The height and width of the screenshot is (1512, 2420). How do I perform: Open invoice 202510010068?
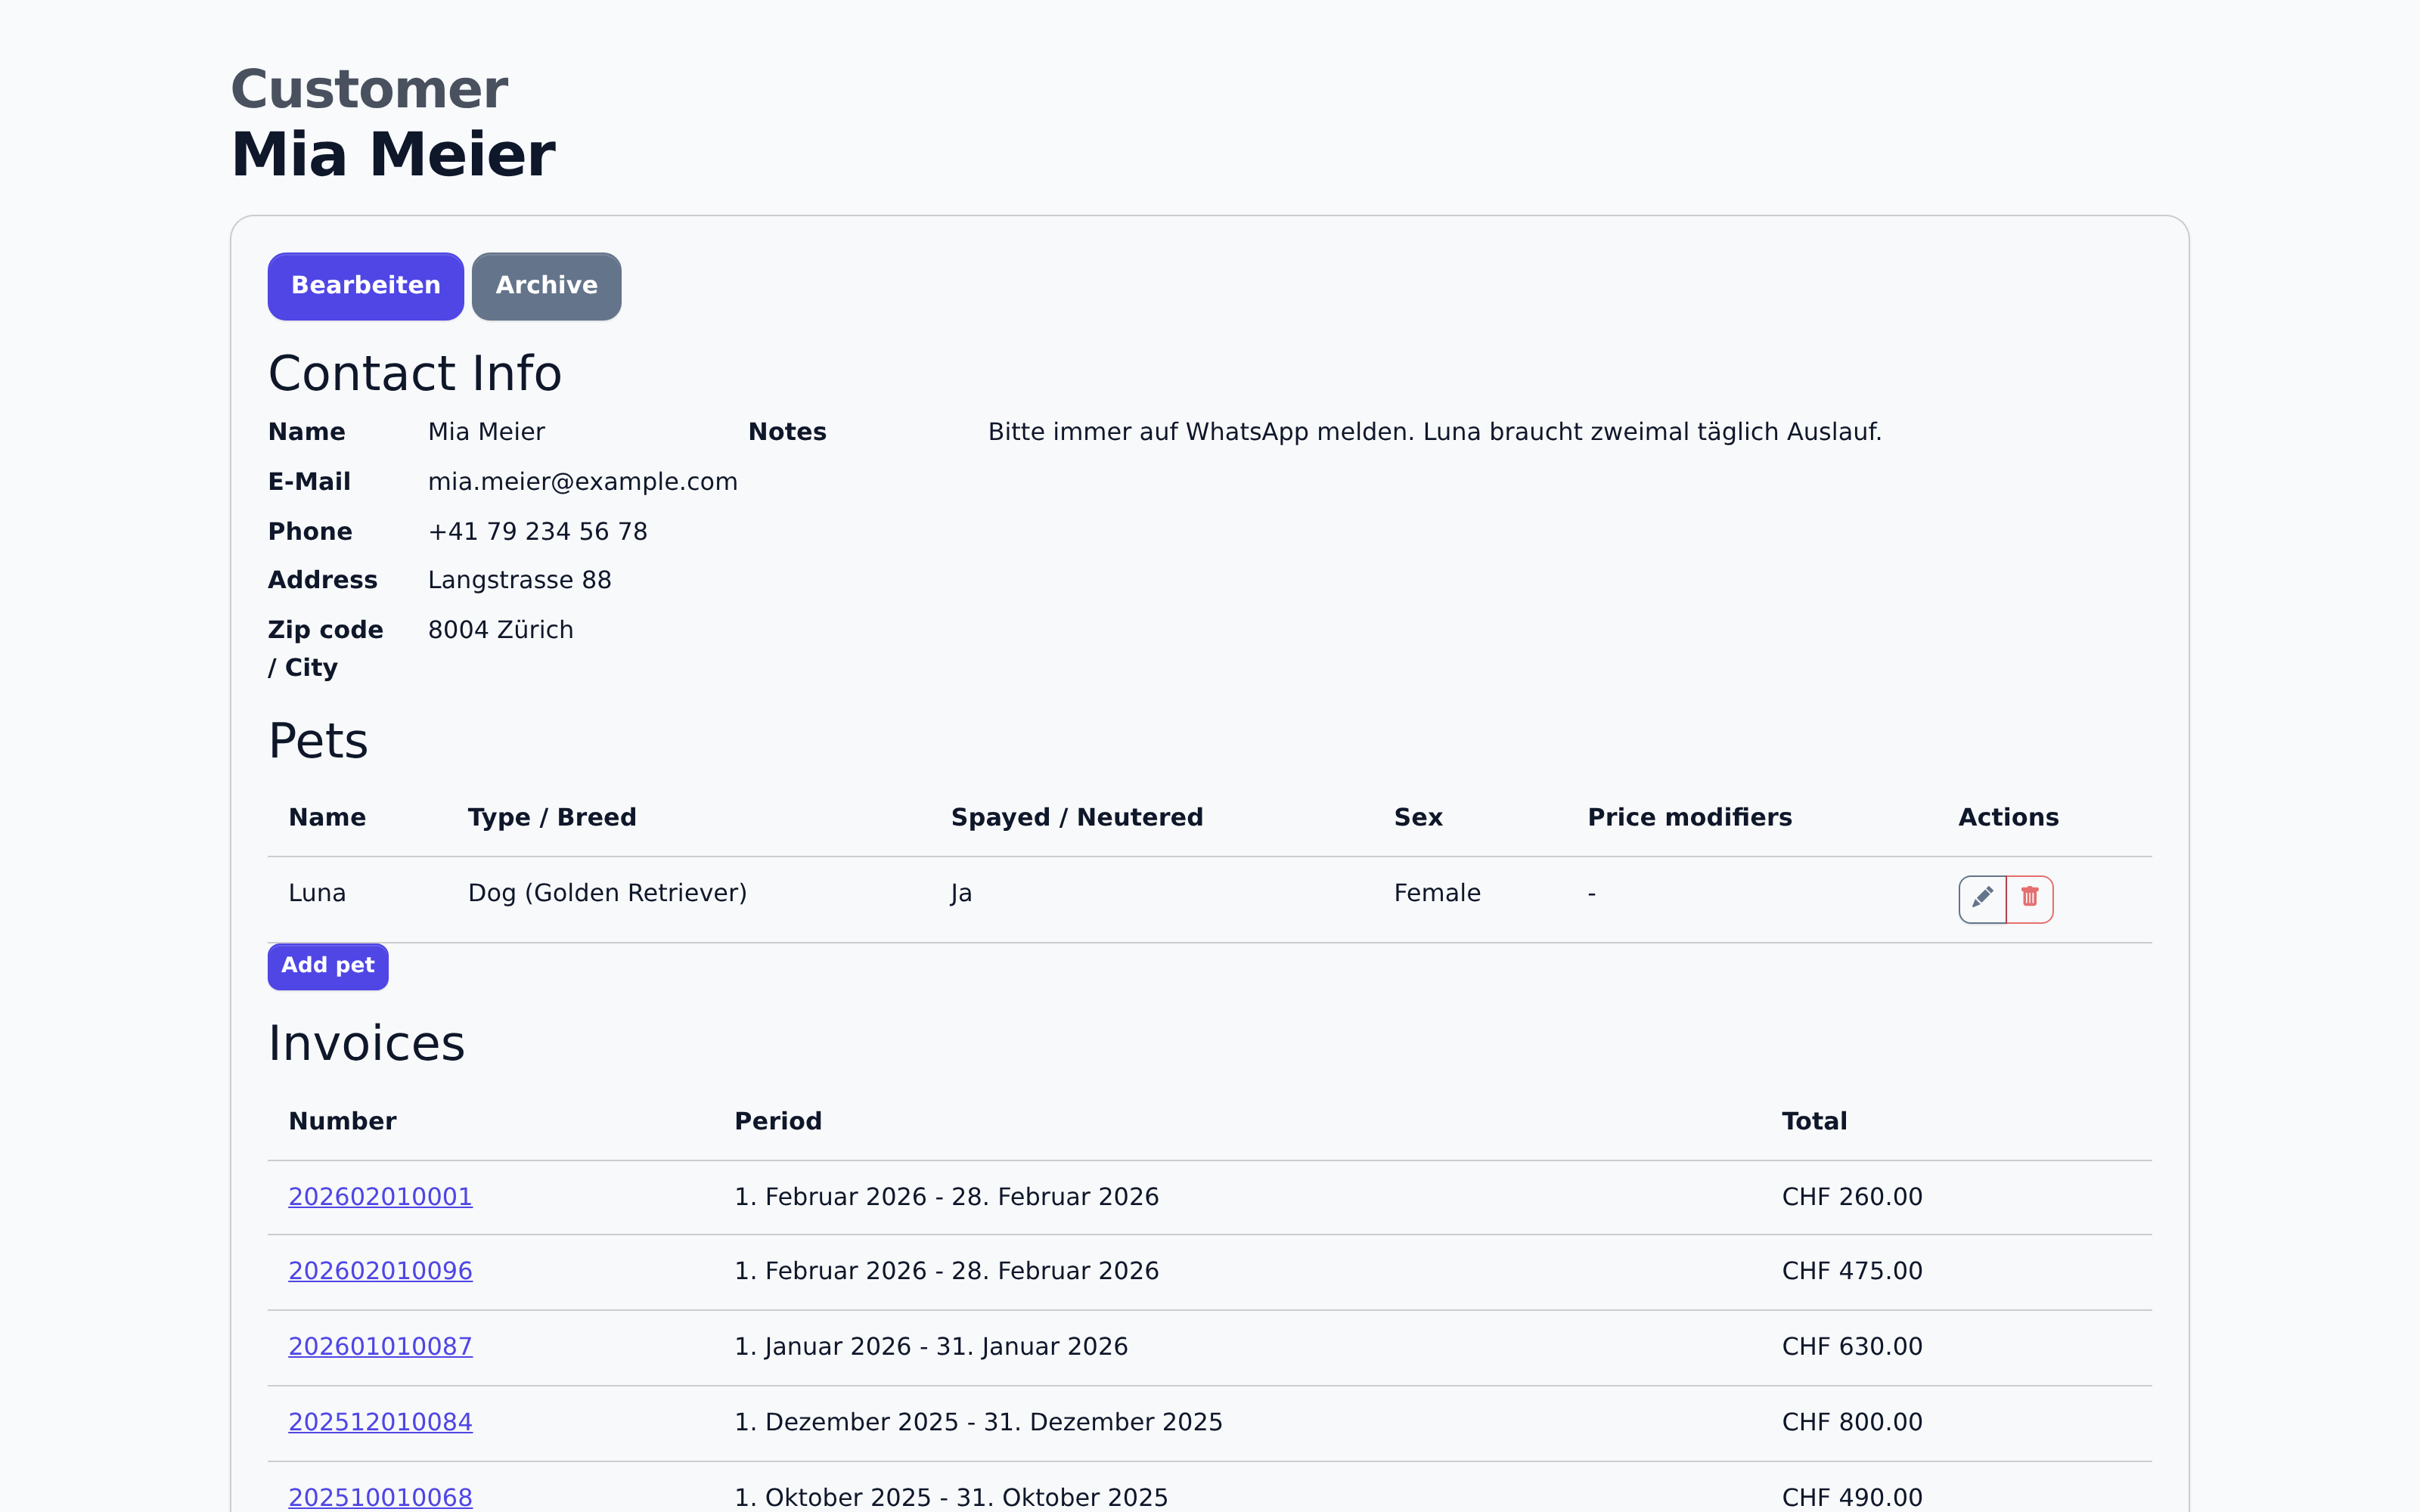click(380, 1497)
